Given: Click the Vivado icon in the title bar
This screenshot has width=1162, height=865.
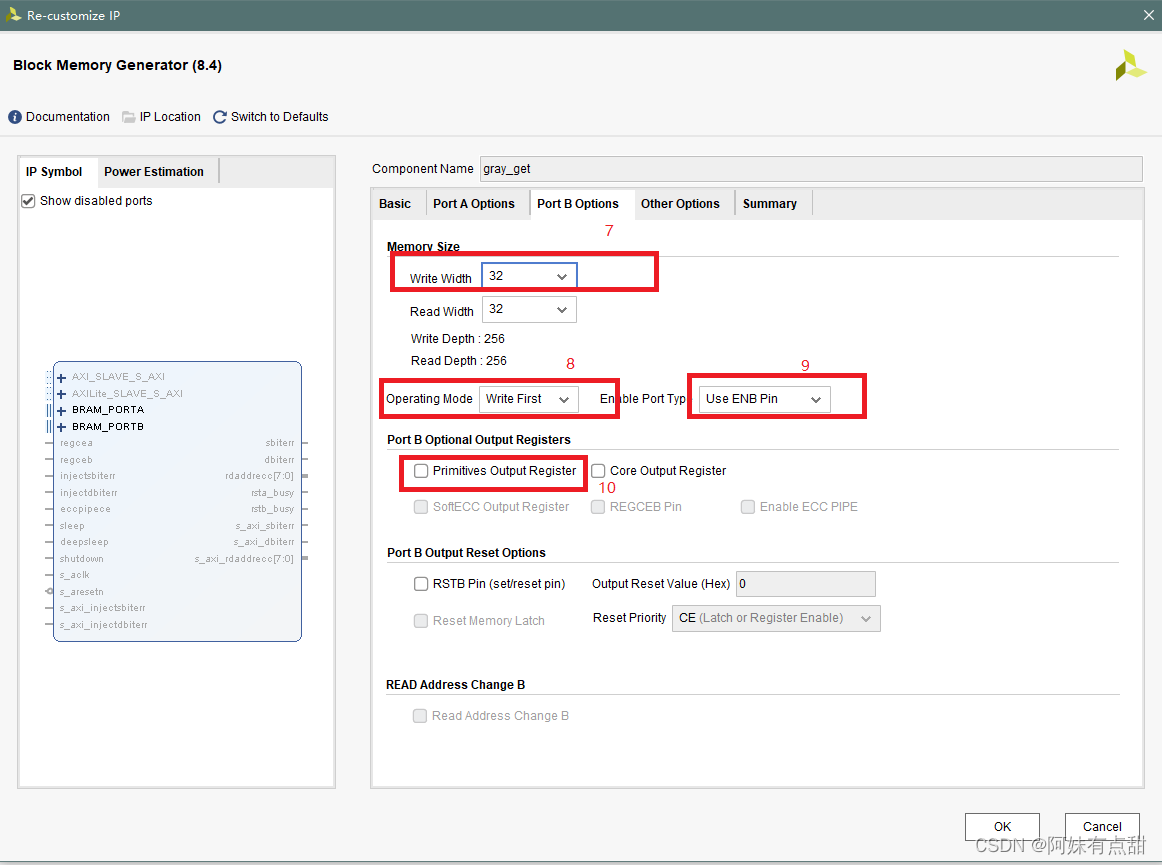Looking at the screenshot, I should (x=13, y=15).
